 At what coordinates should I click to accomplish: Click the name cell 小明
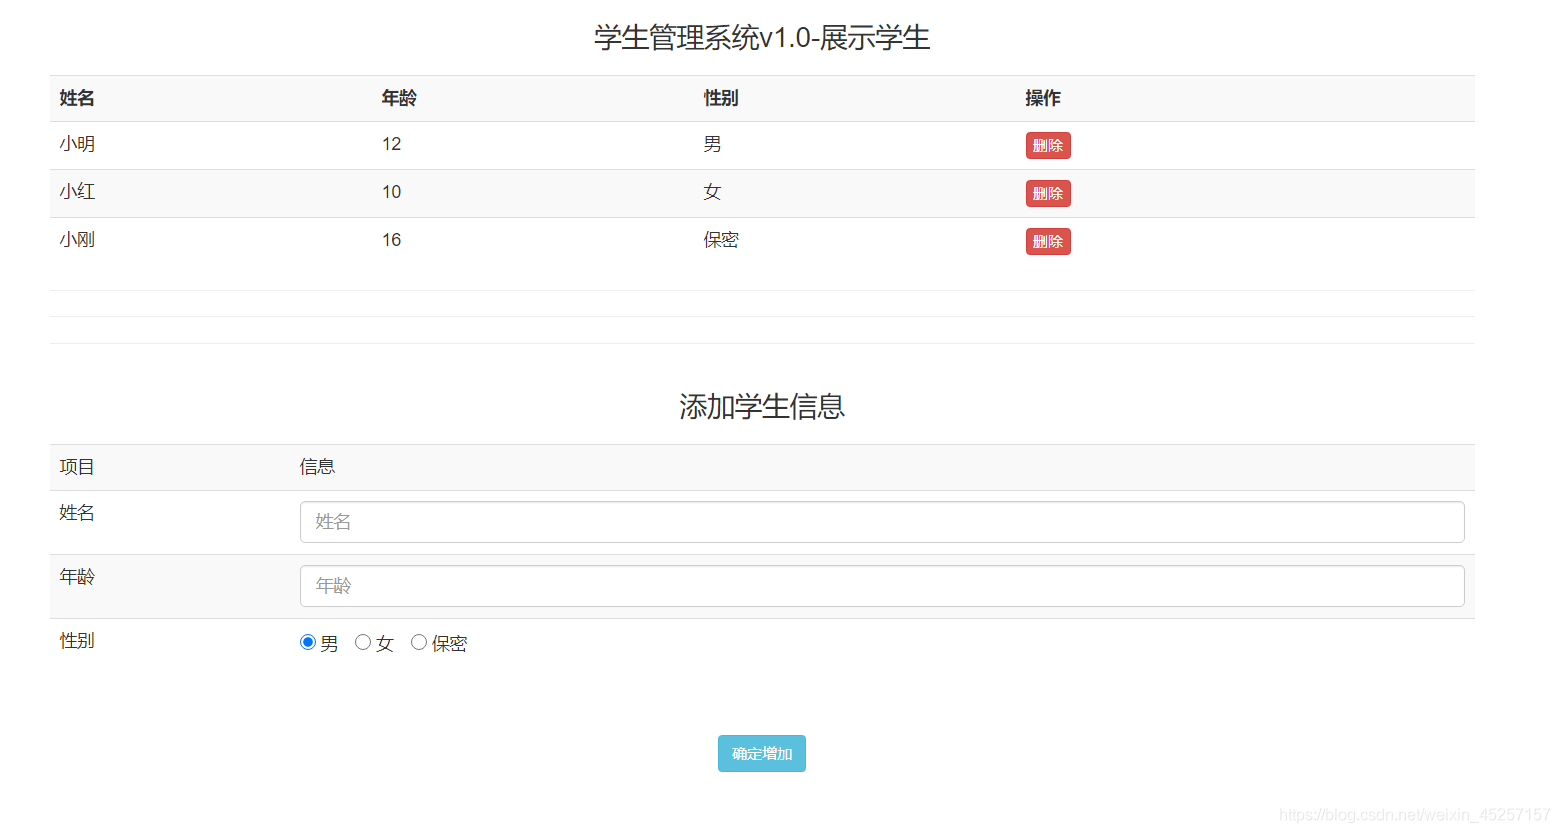pos(77,144)
